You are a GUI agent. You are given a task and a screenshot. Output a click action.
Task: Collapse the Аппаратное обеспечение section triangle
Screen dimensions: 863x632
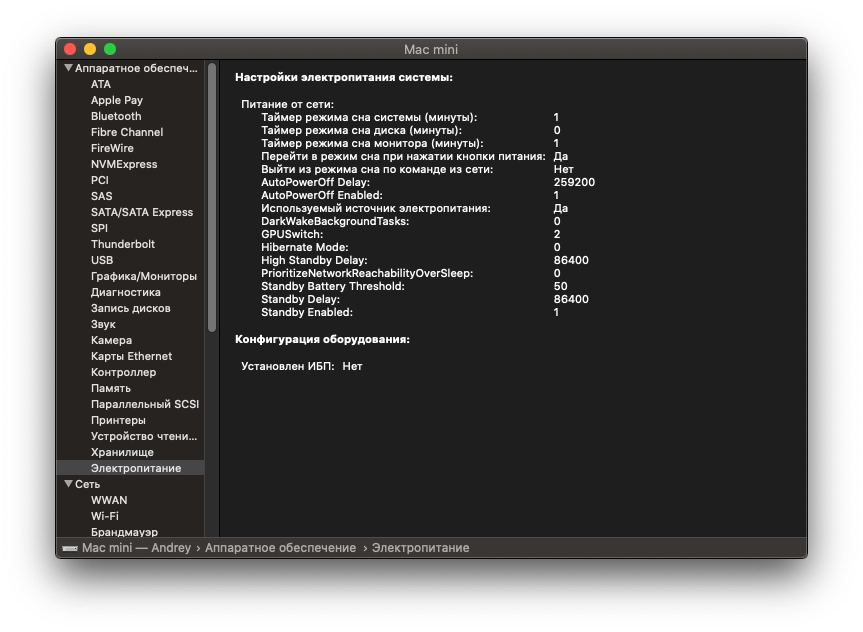[68, 68]
